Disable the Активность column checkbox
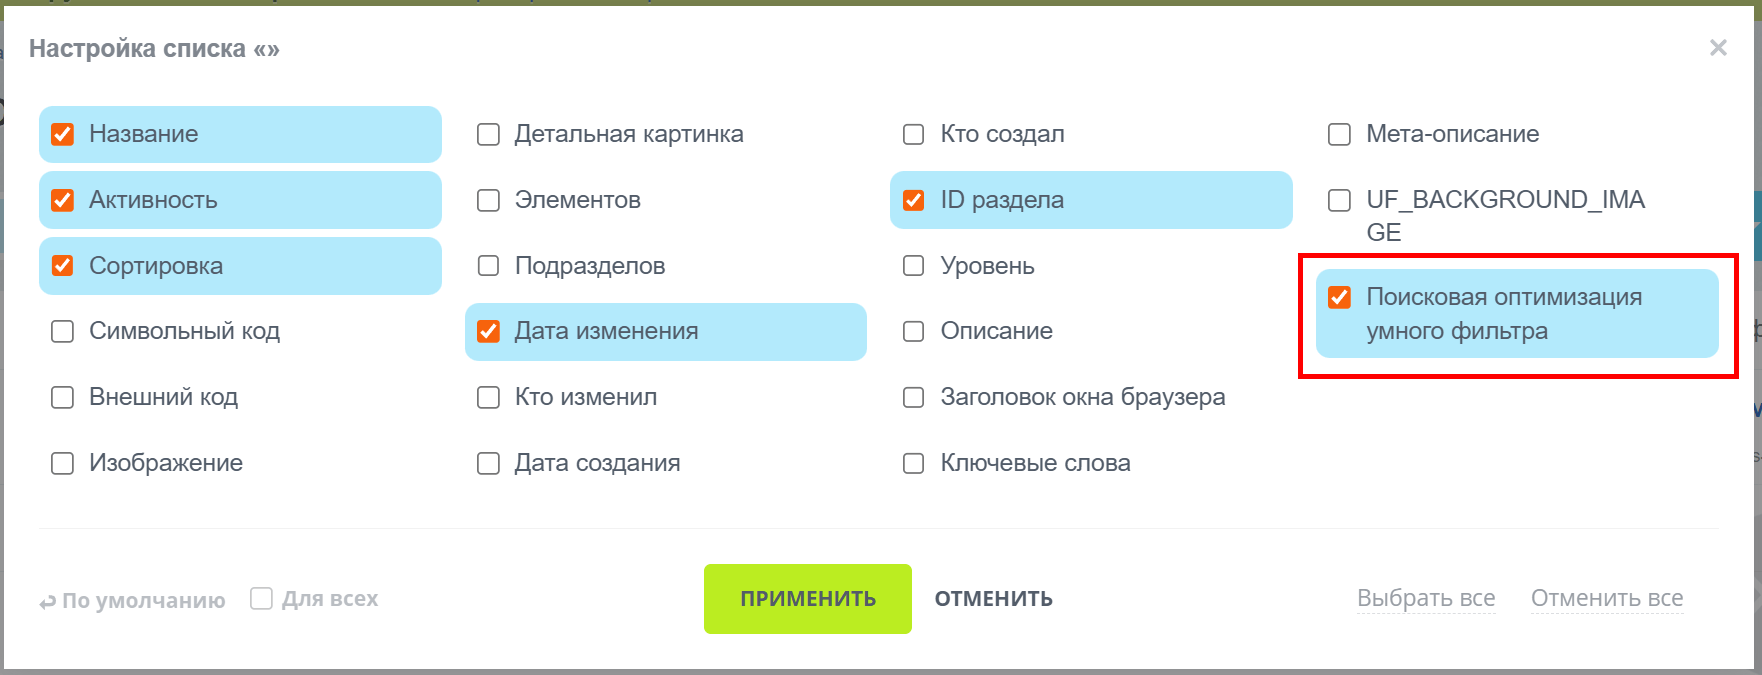Screen dimensions: 1762x675 point(63,200)
